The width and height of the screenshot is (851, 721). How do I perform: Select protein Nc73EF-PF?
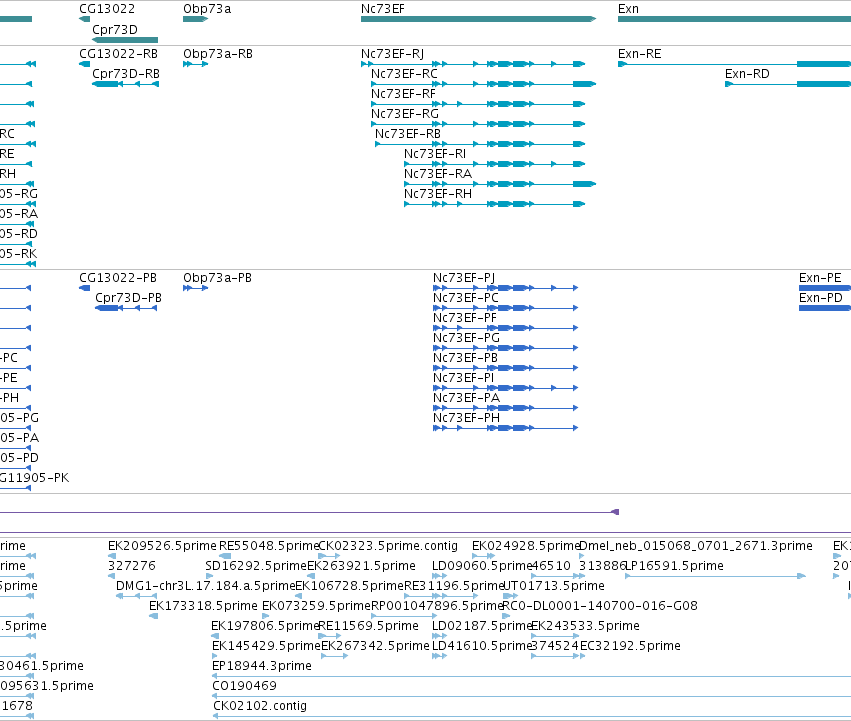point(465,318)
